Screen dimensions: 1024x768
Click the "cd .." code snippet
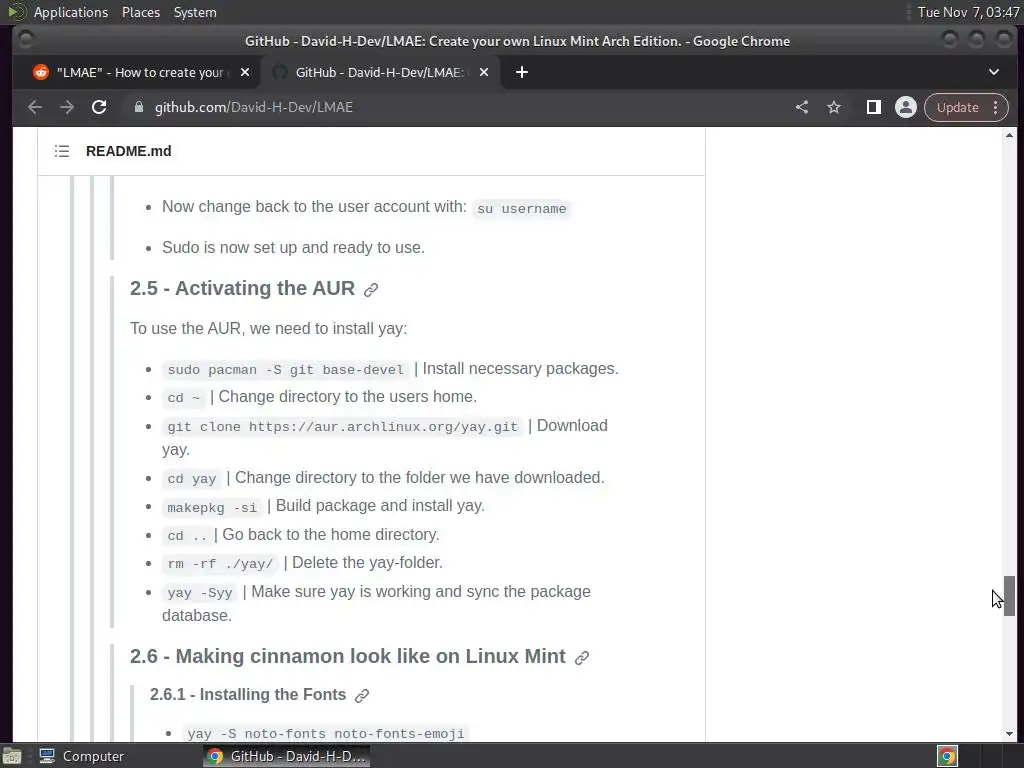point(187,536)
